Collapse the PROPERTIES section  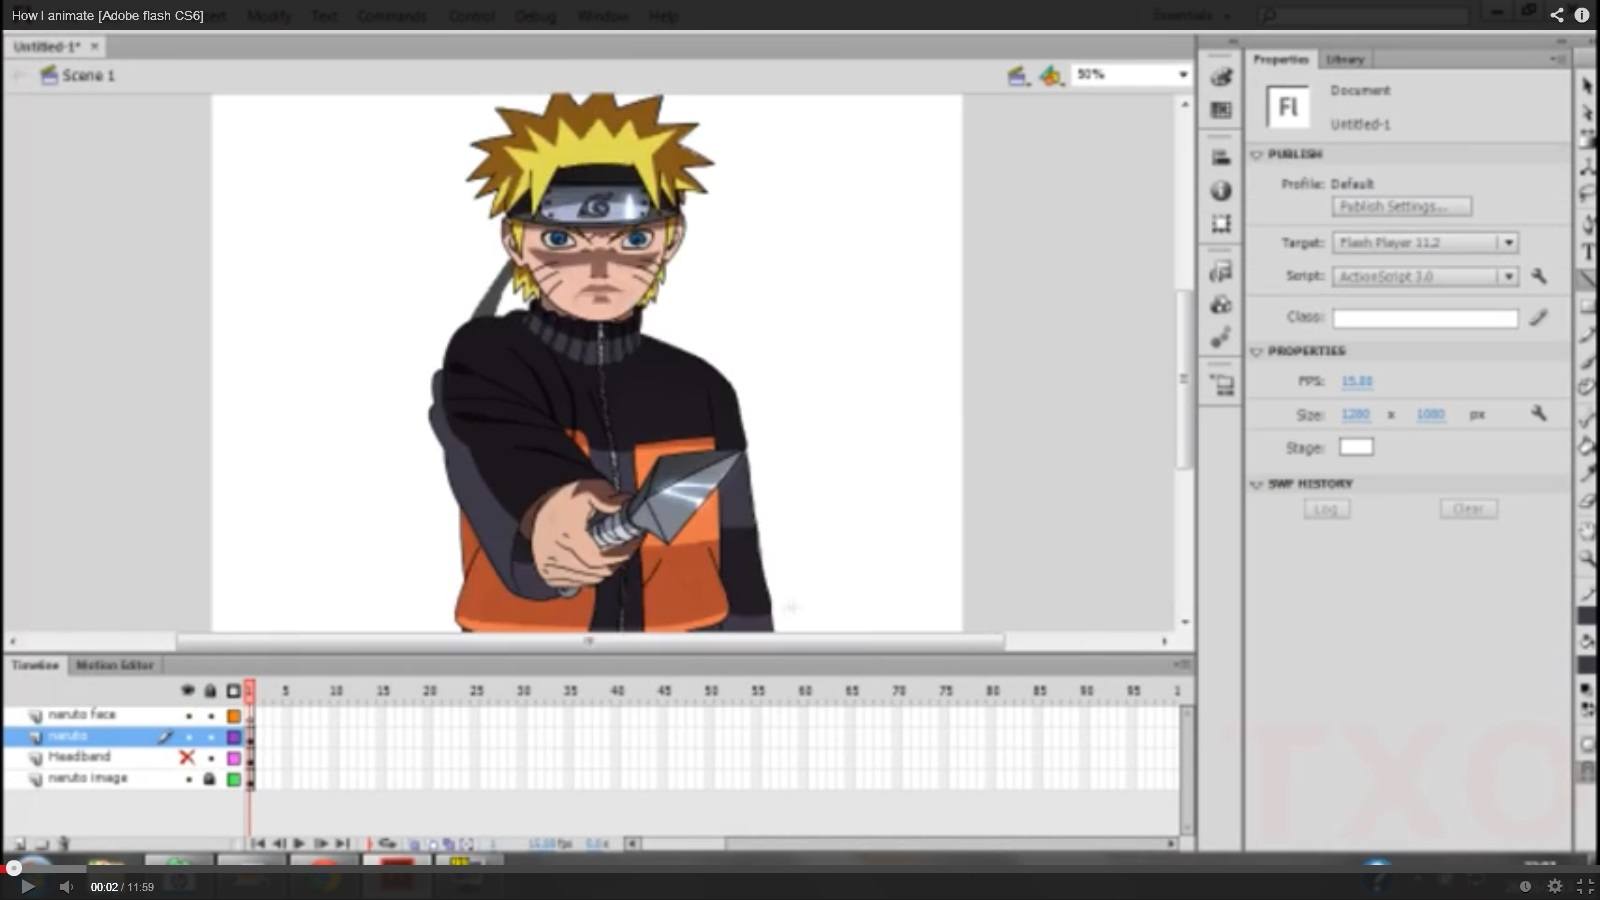1257,352
